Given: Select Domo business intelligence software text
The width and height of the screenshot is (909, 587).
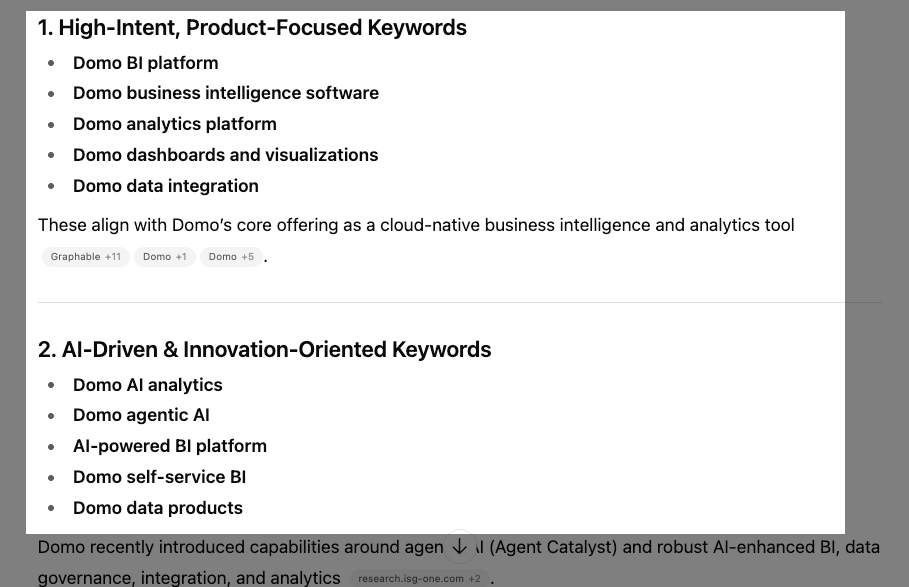Looking at the screenshot, I should click(x=225, y=93).
